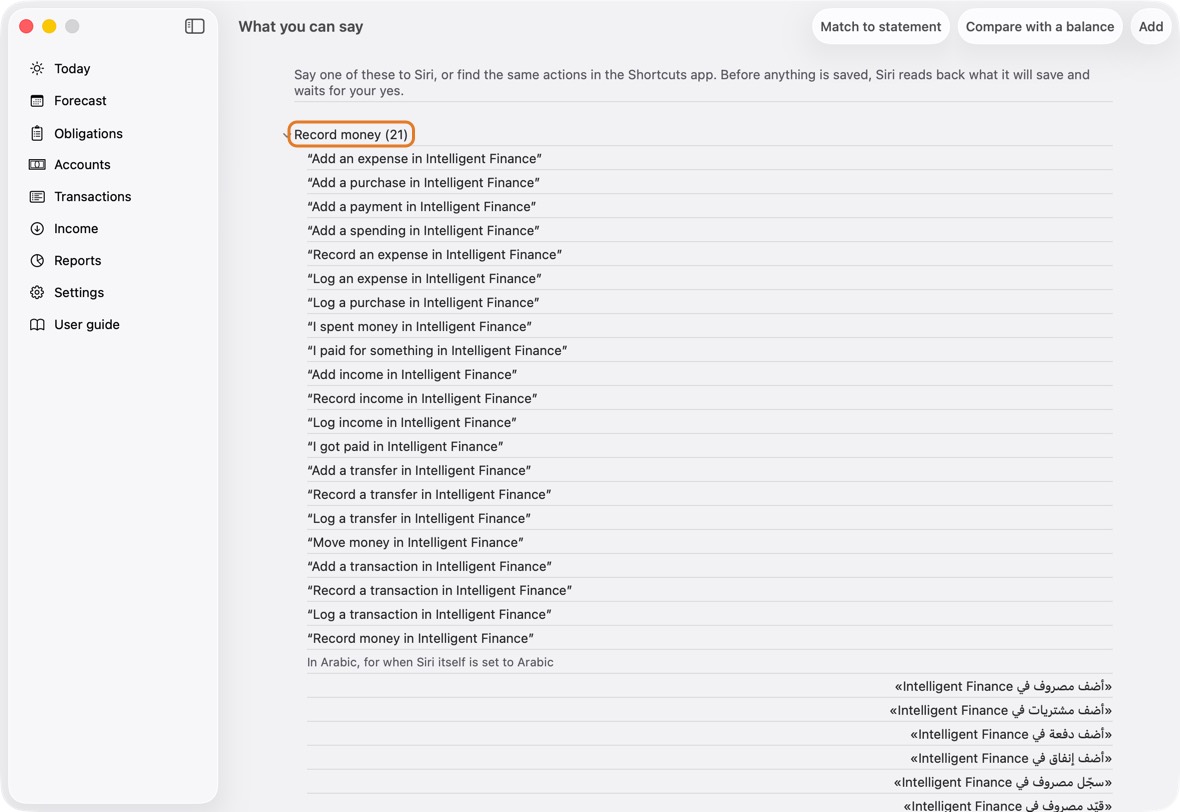Click the User guide book icon
Image resolution: width=1180 pixels, height=812 pixels.
pyautogui.click(x=37, y=324)
